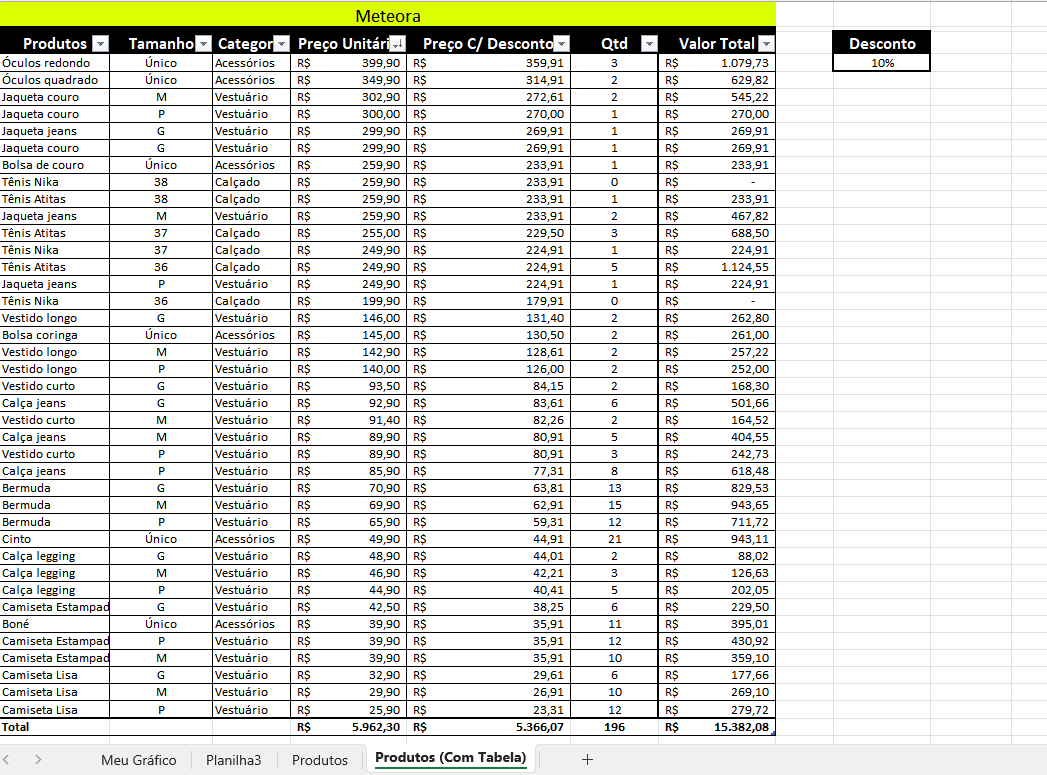
Task: Click the 5.962,30 unit price total
Action: point(349,727)
